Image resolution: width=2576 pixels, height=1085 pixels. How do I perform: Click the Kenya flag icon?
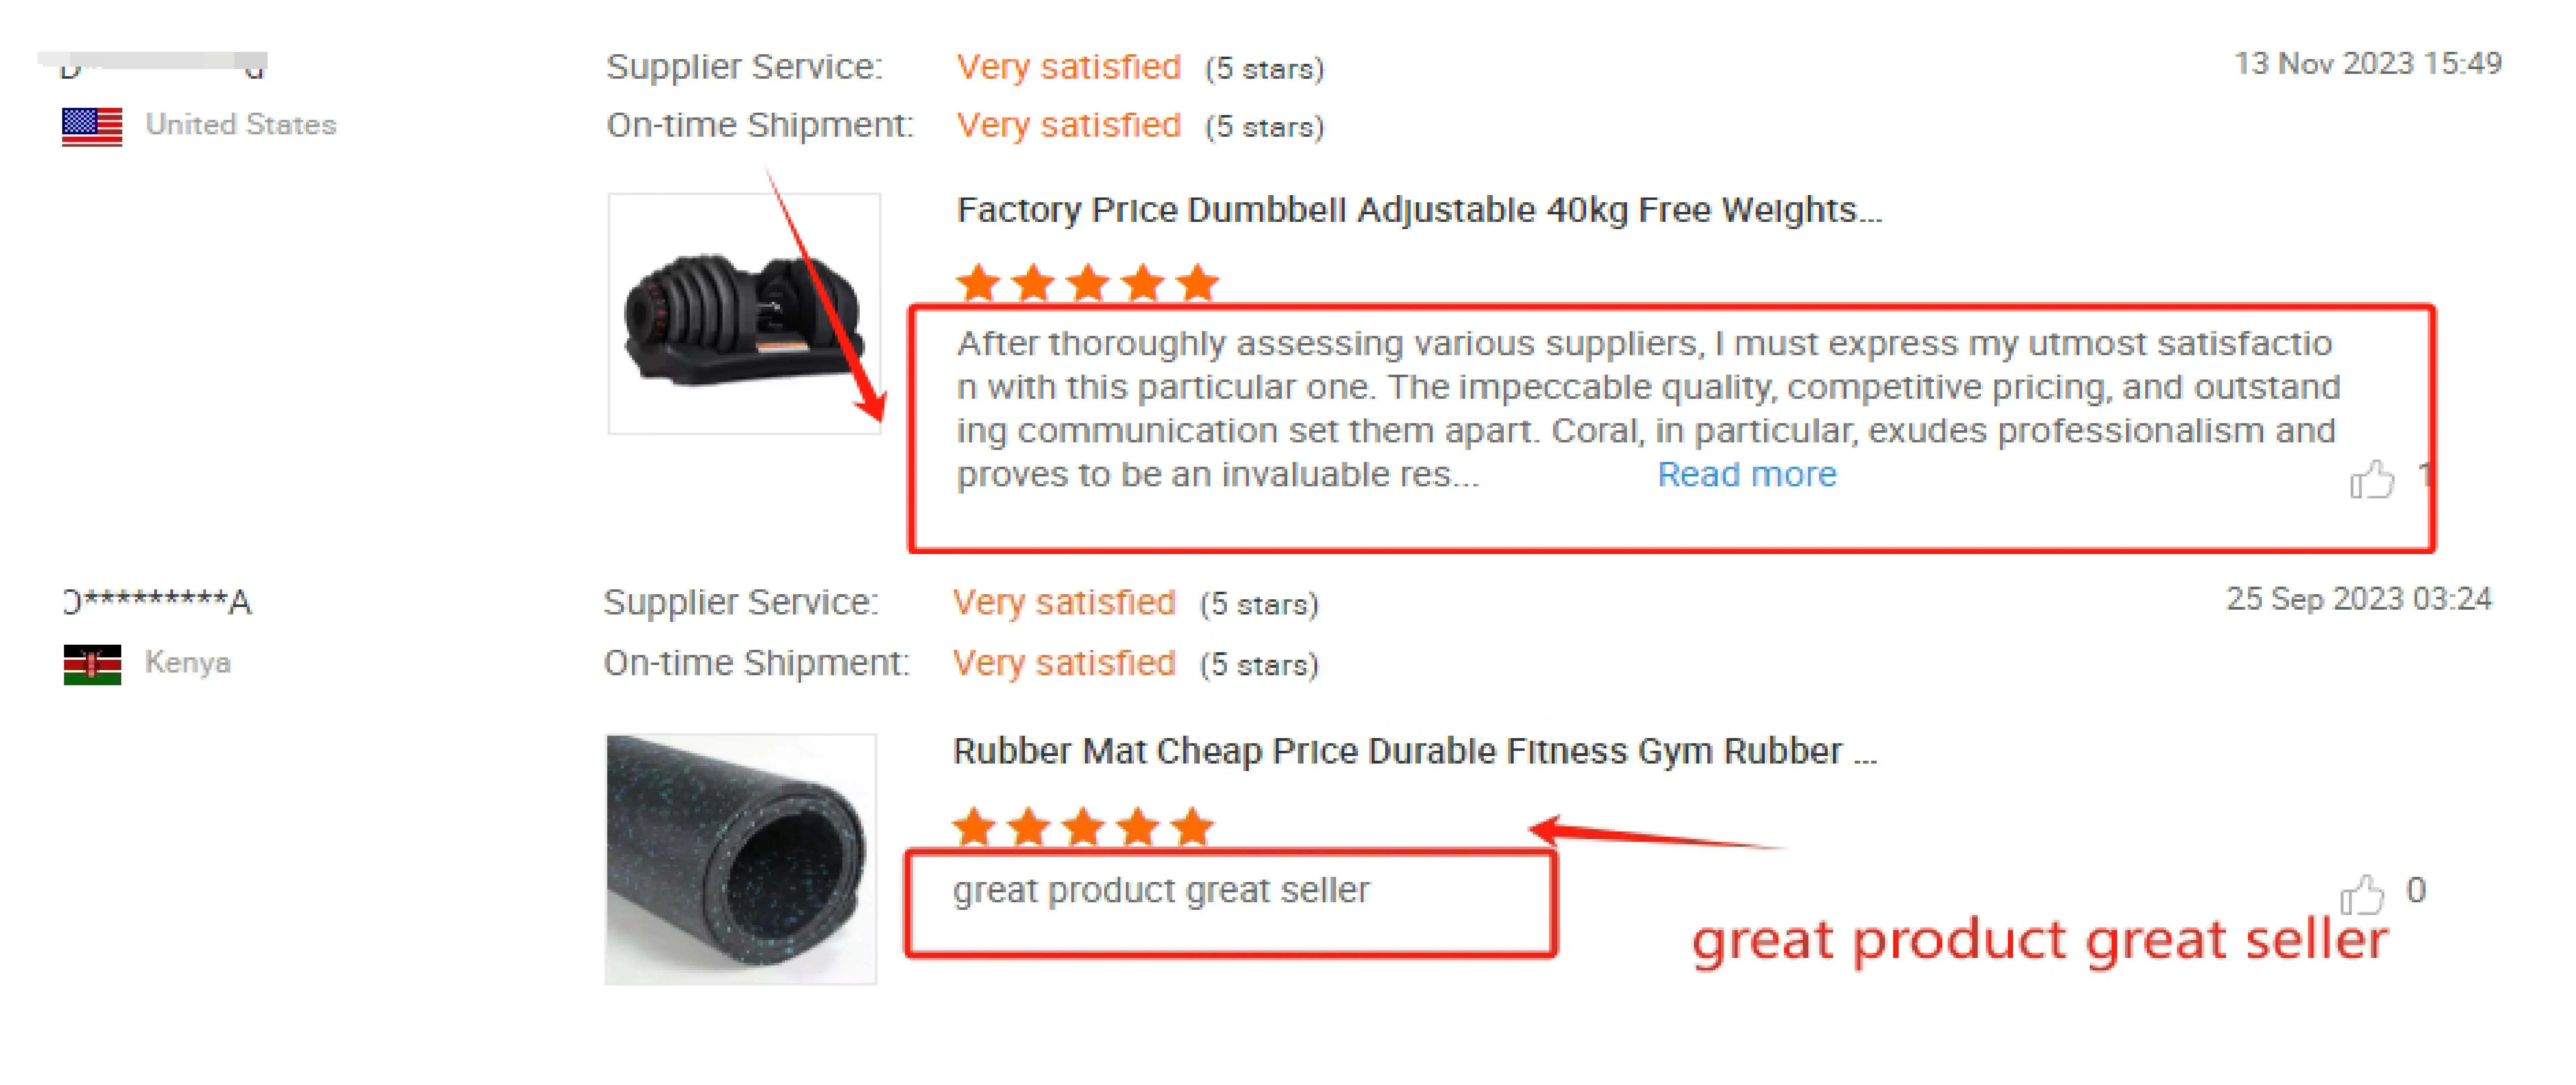(92, 664)
